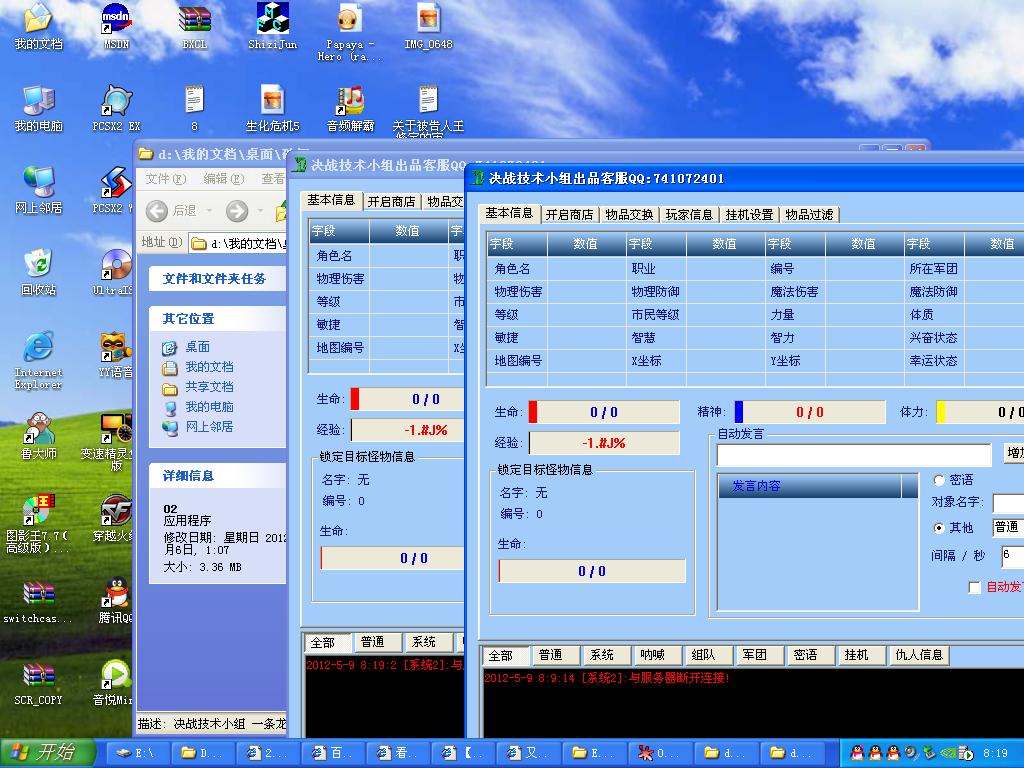Click the 开始 Start button
This screenshot has height=768, width=1024.
pyautogui.click(x=48, y=753)
